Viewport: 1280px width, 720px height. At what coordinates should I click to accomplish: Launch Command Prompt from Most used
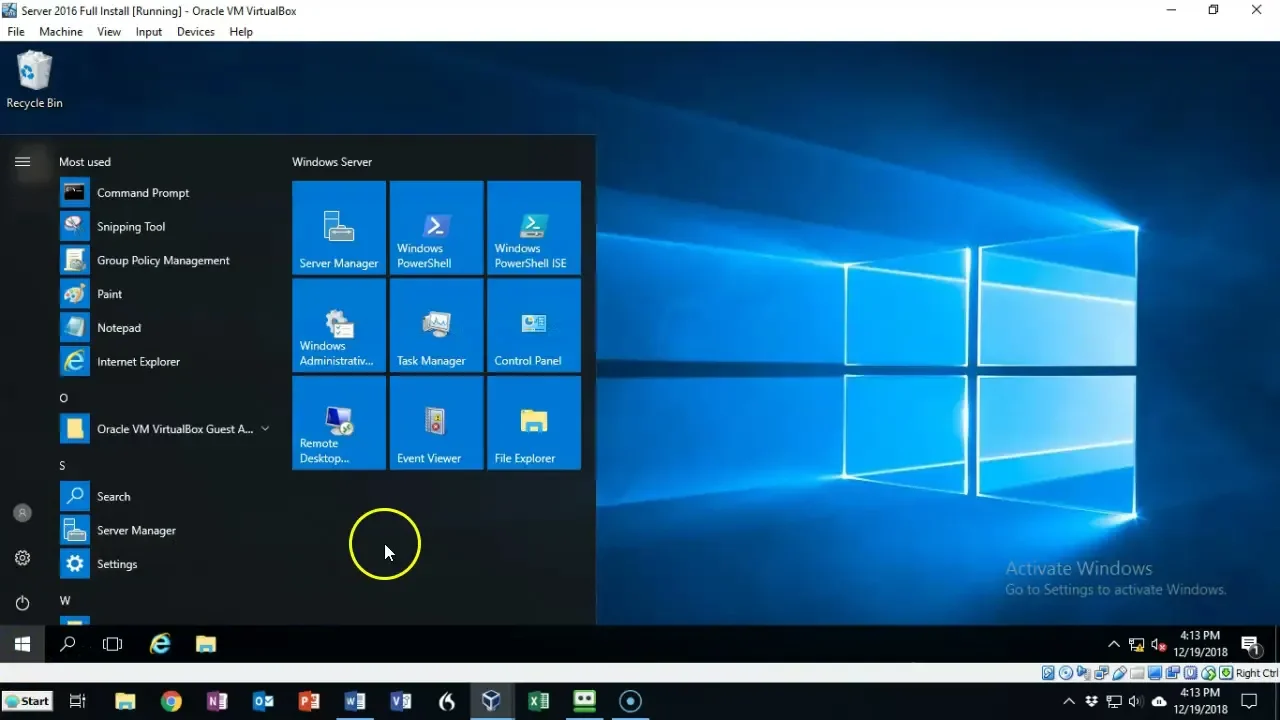[143, 193]
